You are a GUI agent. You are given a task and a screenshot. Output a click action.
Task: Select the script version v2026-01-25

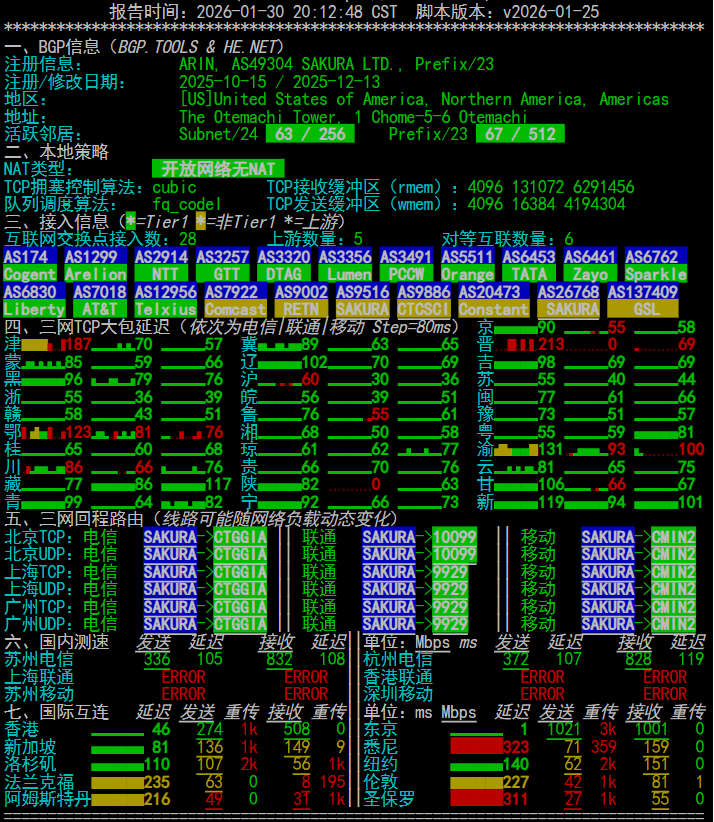click(550, 12)
